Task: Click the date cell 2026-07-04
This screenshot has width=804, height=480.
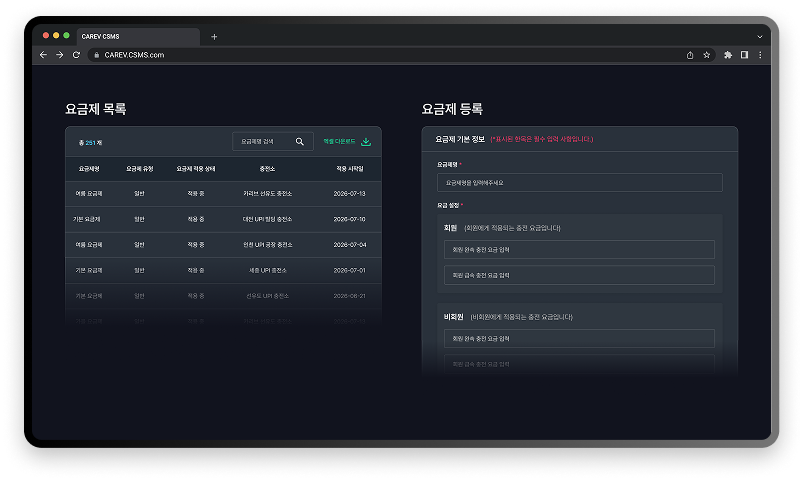Action: 350,245
